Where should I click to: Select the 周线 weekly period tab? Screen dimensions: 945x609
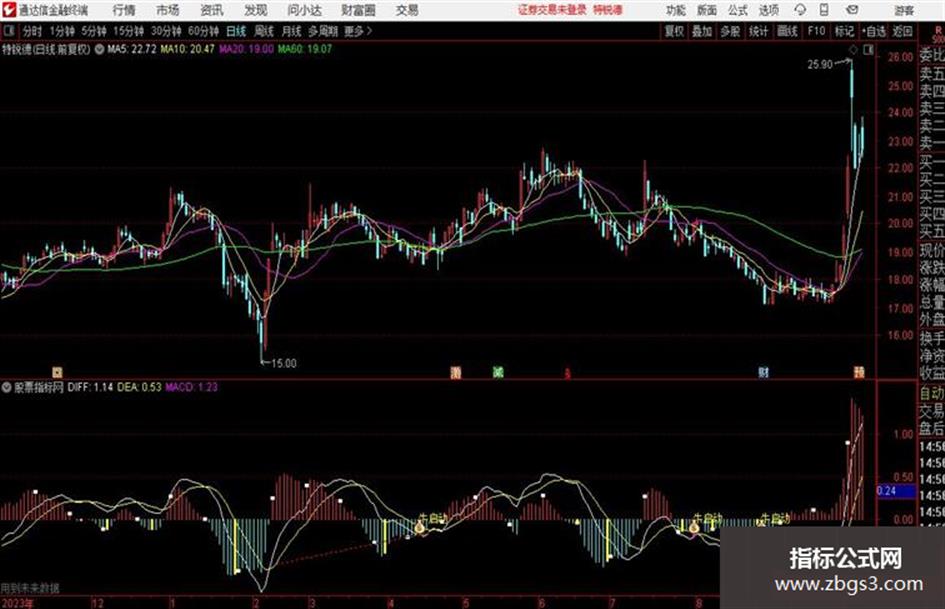click(x=264, y=31)
